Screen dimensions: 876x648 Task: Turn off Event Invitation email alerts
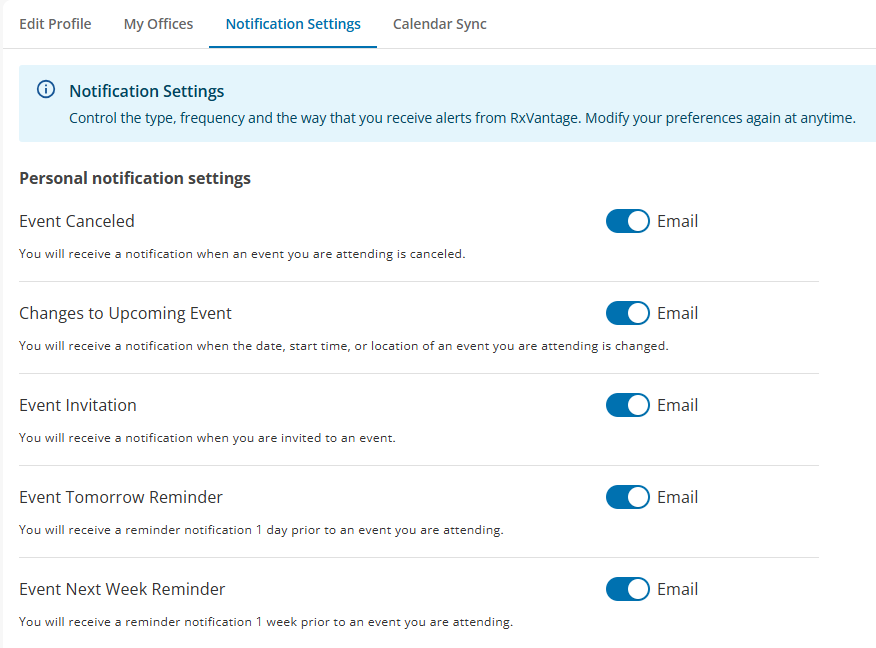pos(627,405)
